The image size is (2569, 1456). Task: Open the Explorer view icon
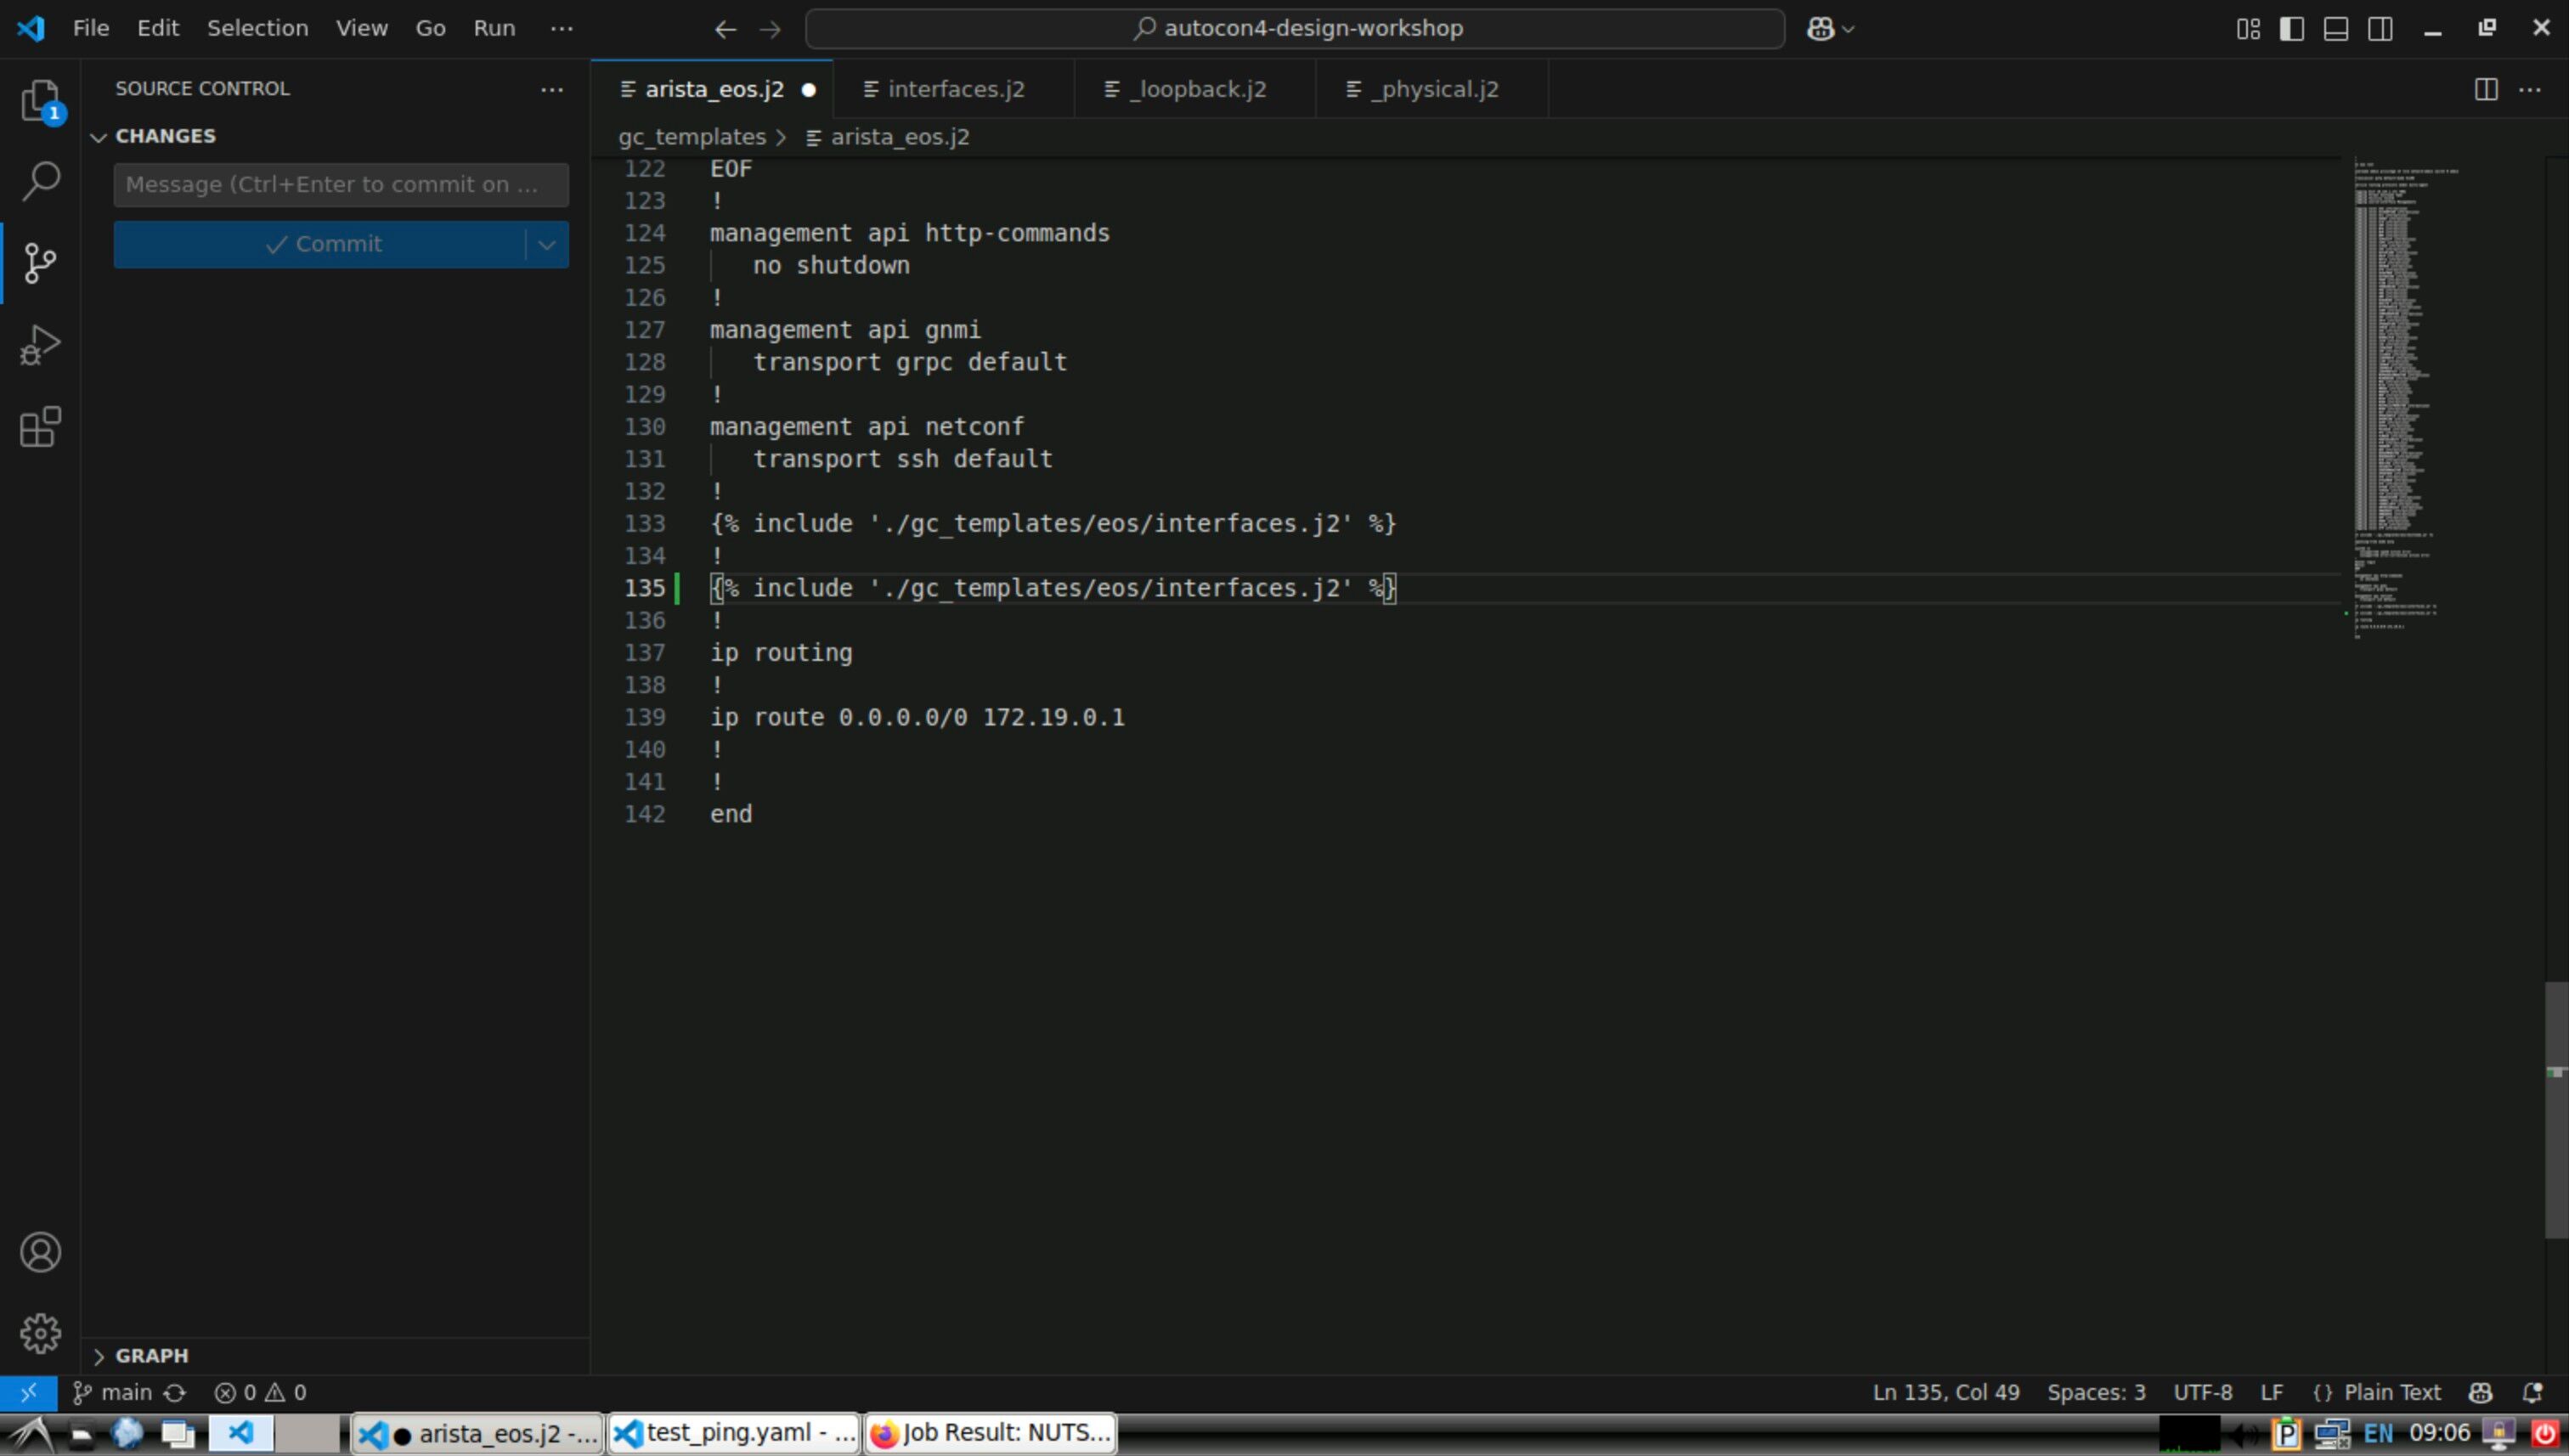pos(40,100)
